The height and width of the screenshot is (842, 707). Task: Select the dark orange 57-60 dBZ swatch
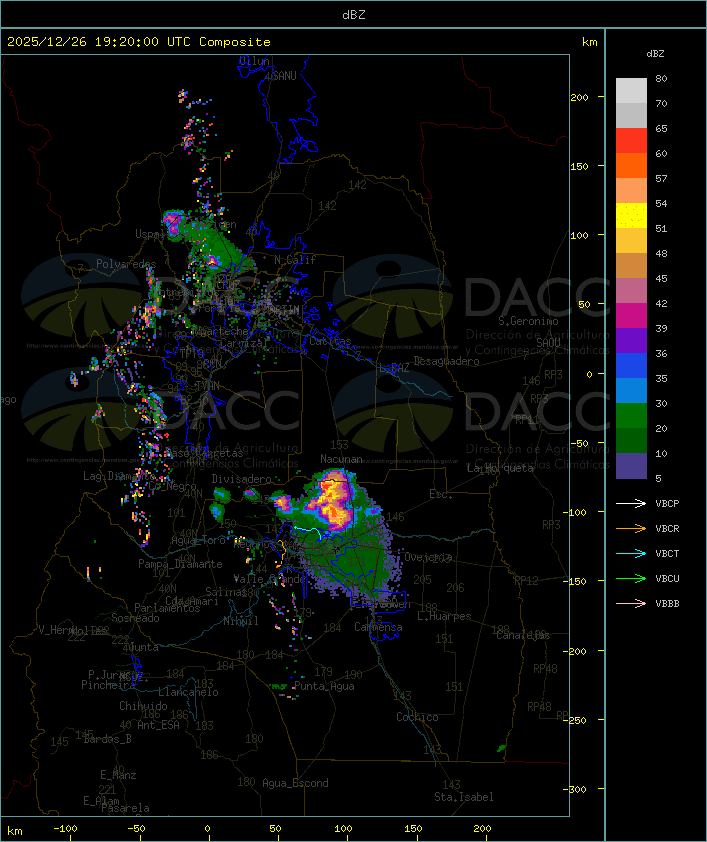pos(631,165)
